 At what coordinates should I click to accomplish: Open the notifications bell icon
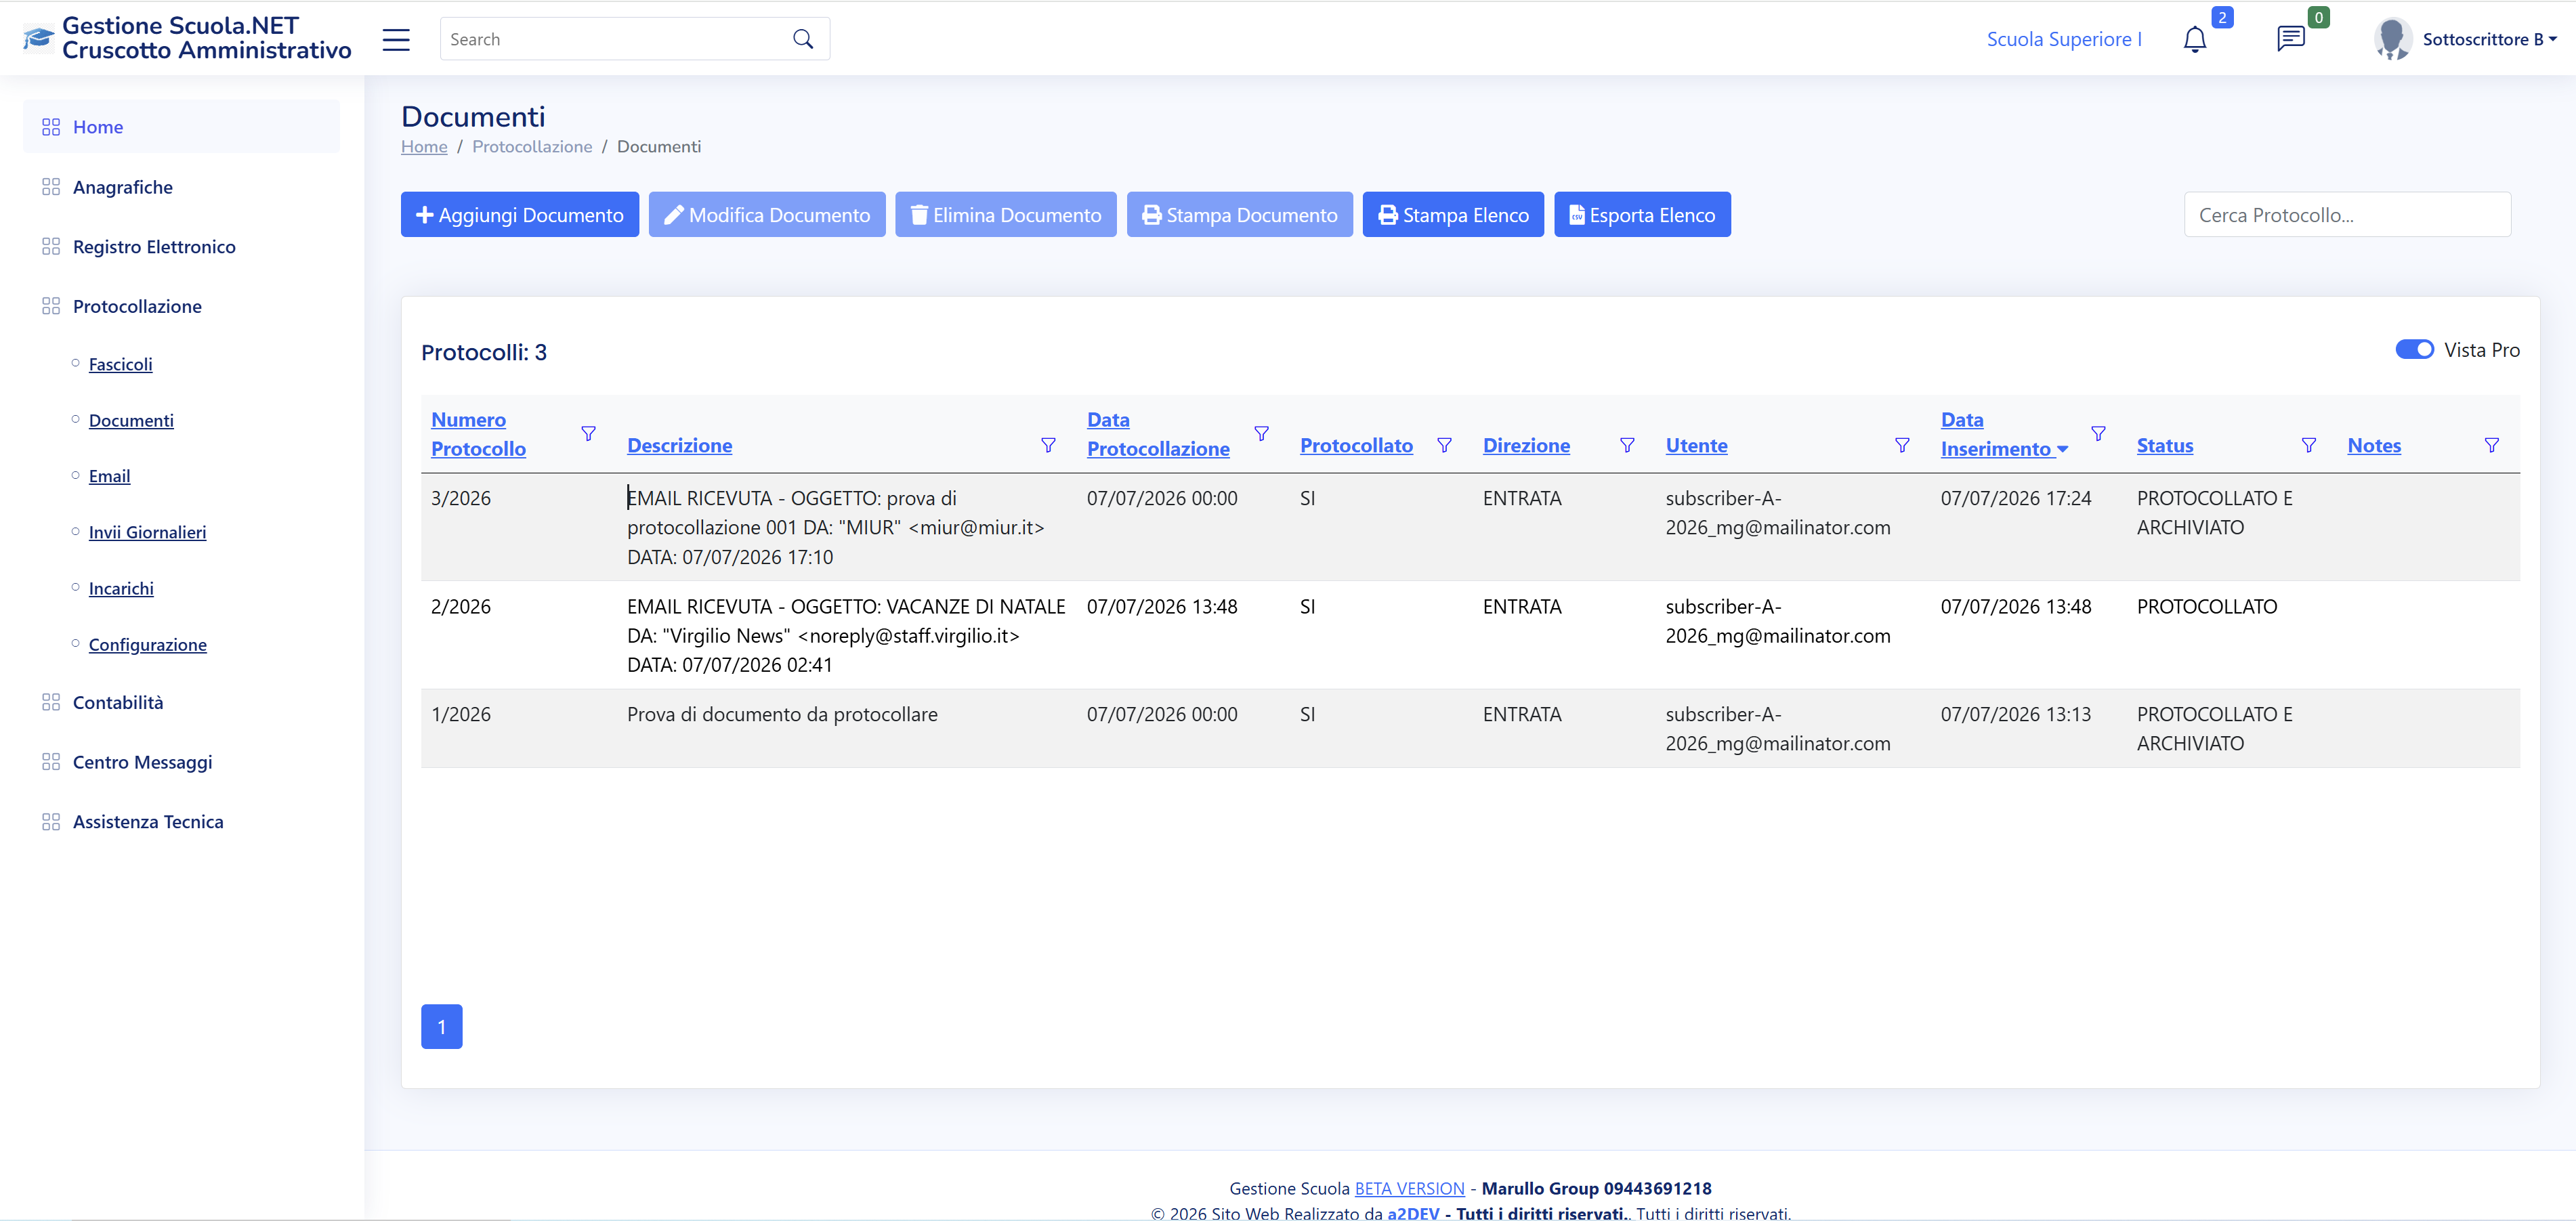tap(2194, 40)
